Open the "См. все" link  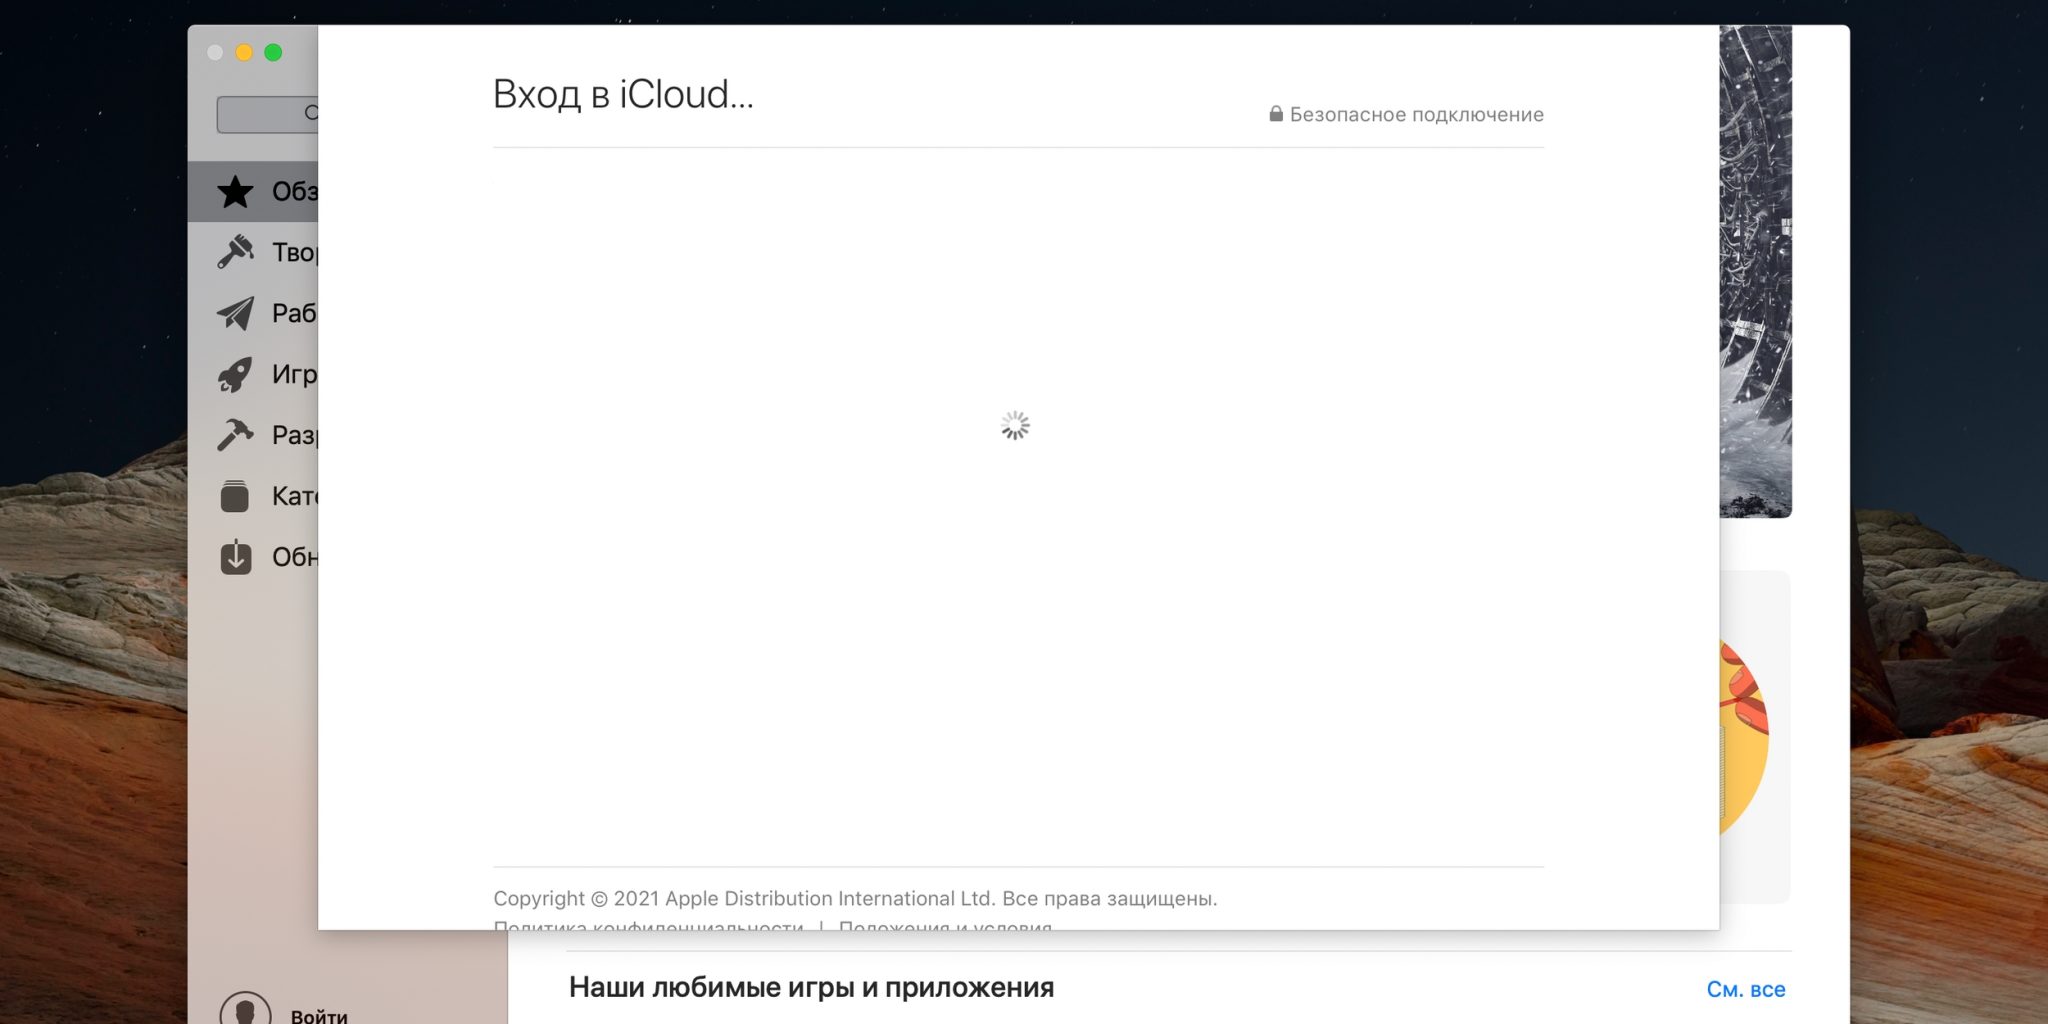pyautogui.click(x=1745, y=989)
